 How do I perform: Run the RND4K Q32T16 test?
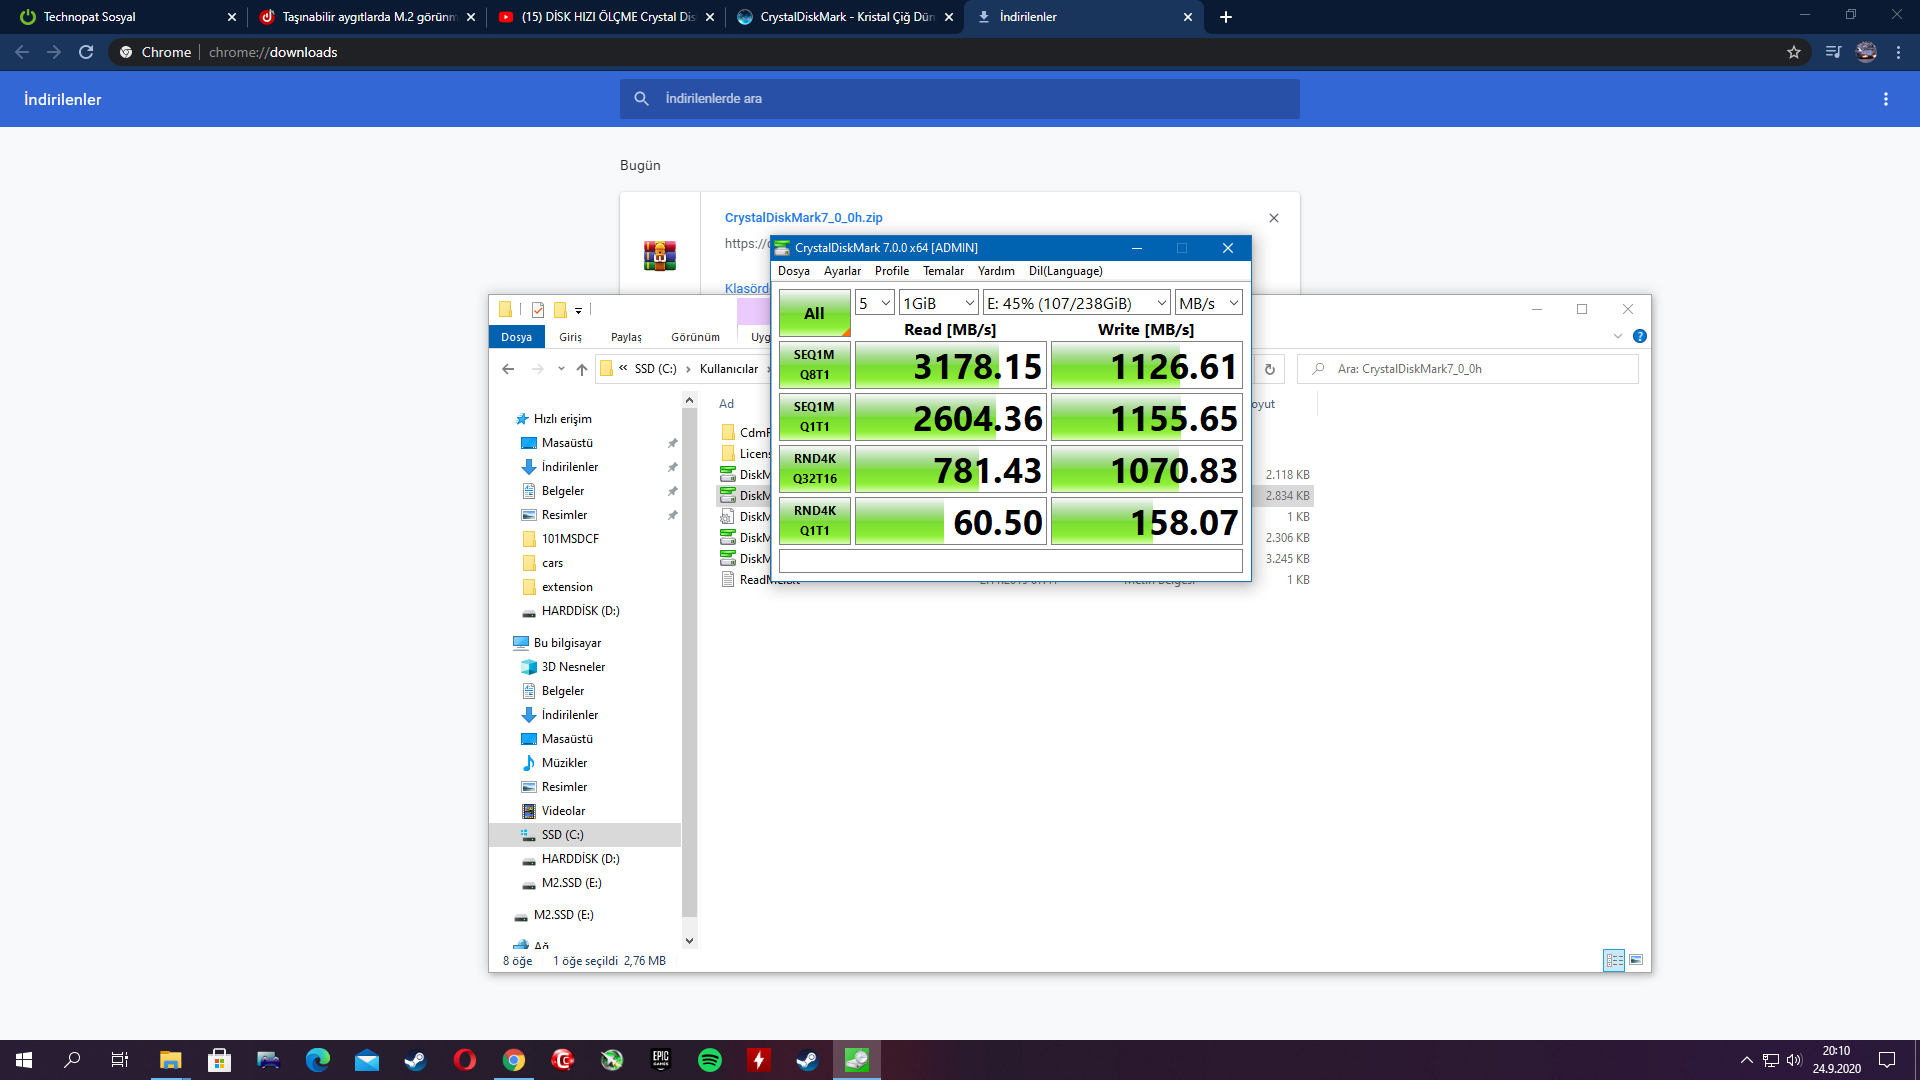(814, 469)
